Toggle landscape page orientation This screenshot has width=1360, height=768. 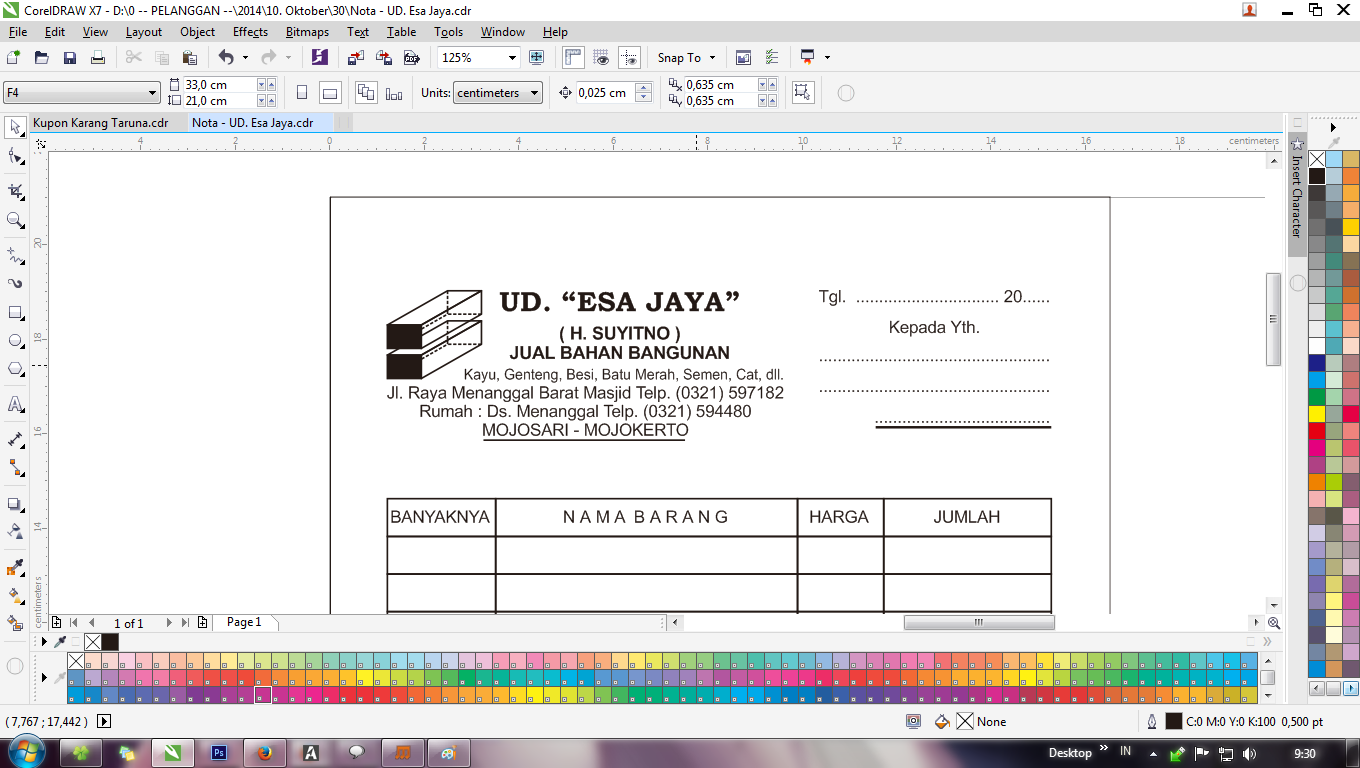330,91
